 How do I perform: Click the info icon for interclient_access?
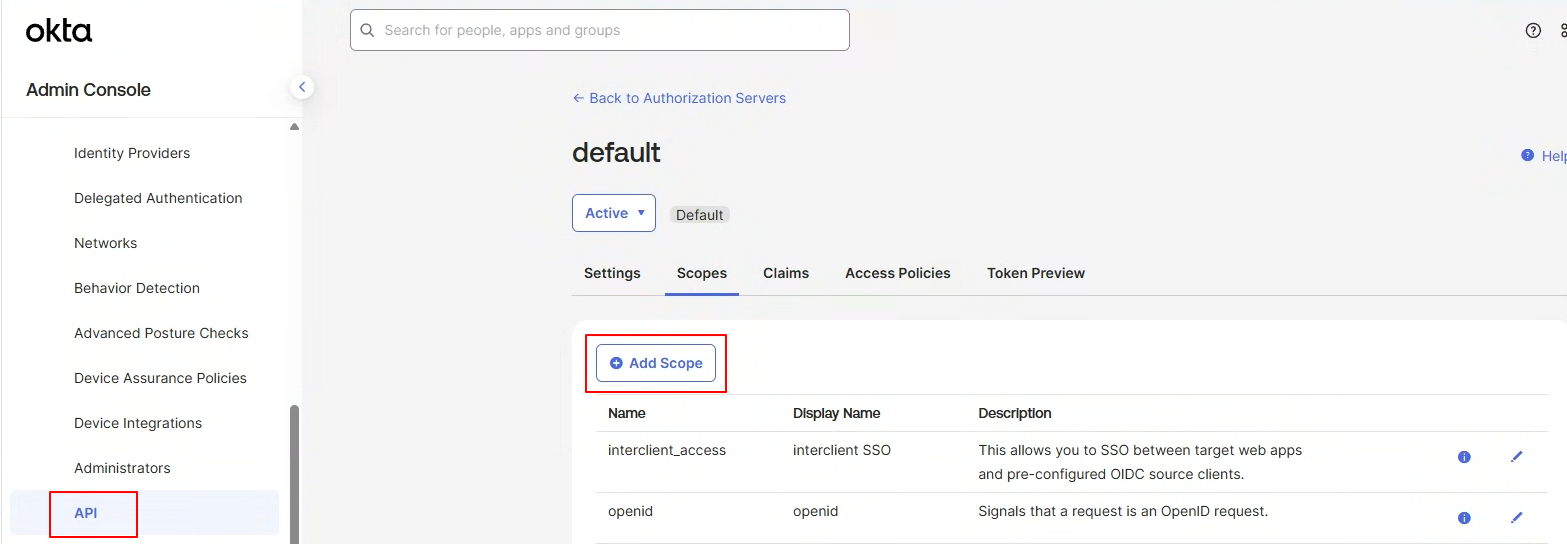click(x=1464, y=457)
